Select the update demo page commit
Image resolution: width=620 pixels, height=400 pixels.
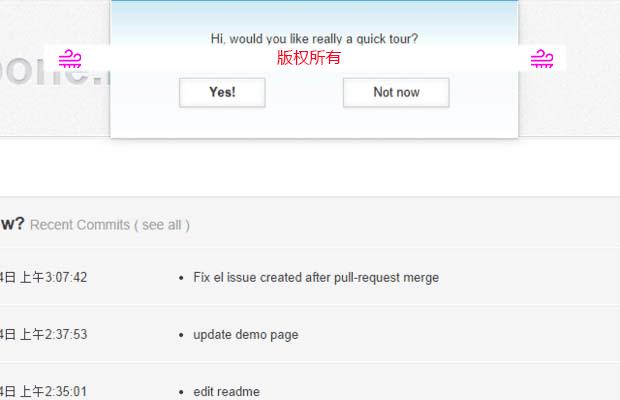click(x=246, y=335)
